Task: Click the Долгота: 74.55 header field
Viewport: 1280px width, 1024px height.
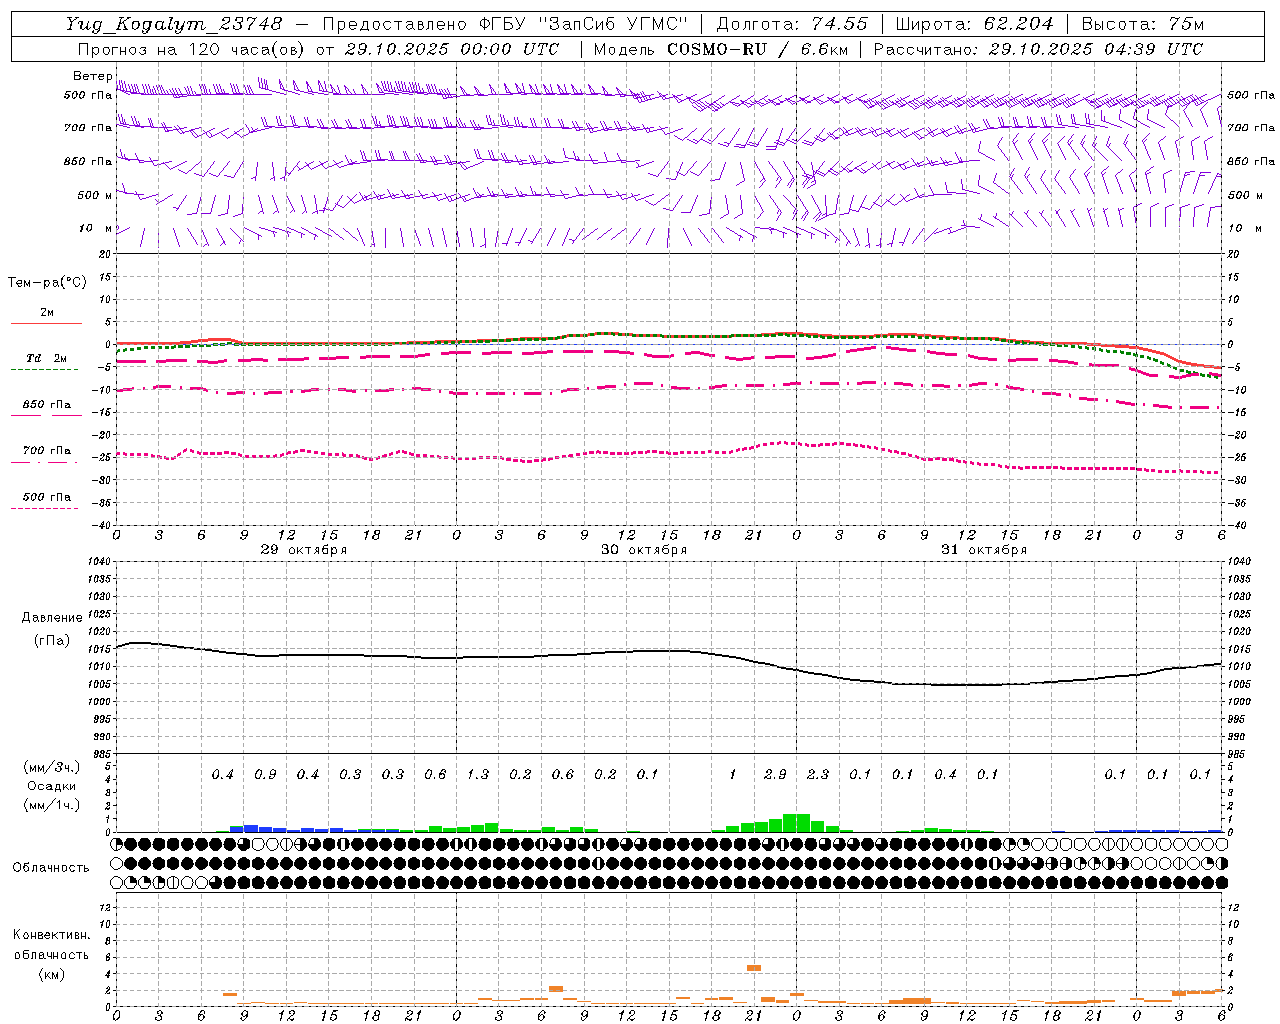Action: [x=792, y=24]
